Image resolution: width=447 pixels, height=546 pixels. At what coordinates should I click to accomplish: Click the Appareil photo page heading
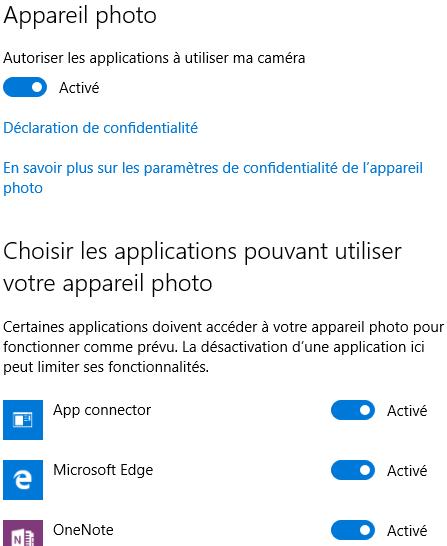coord(80,16)
